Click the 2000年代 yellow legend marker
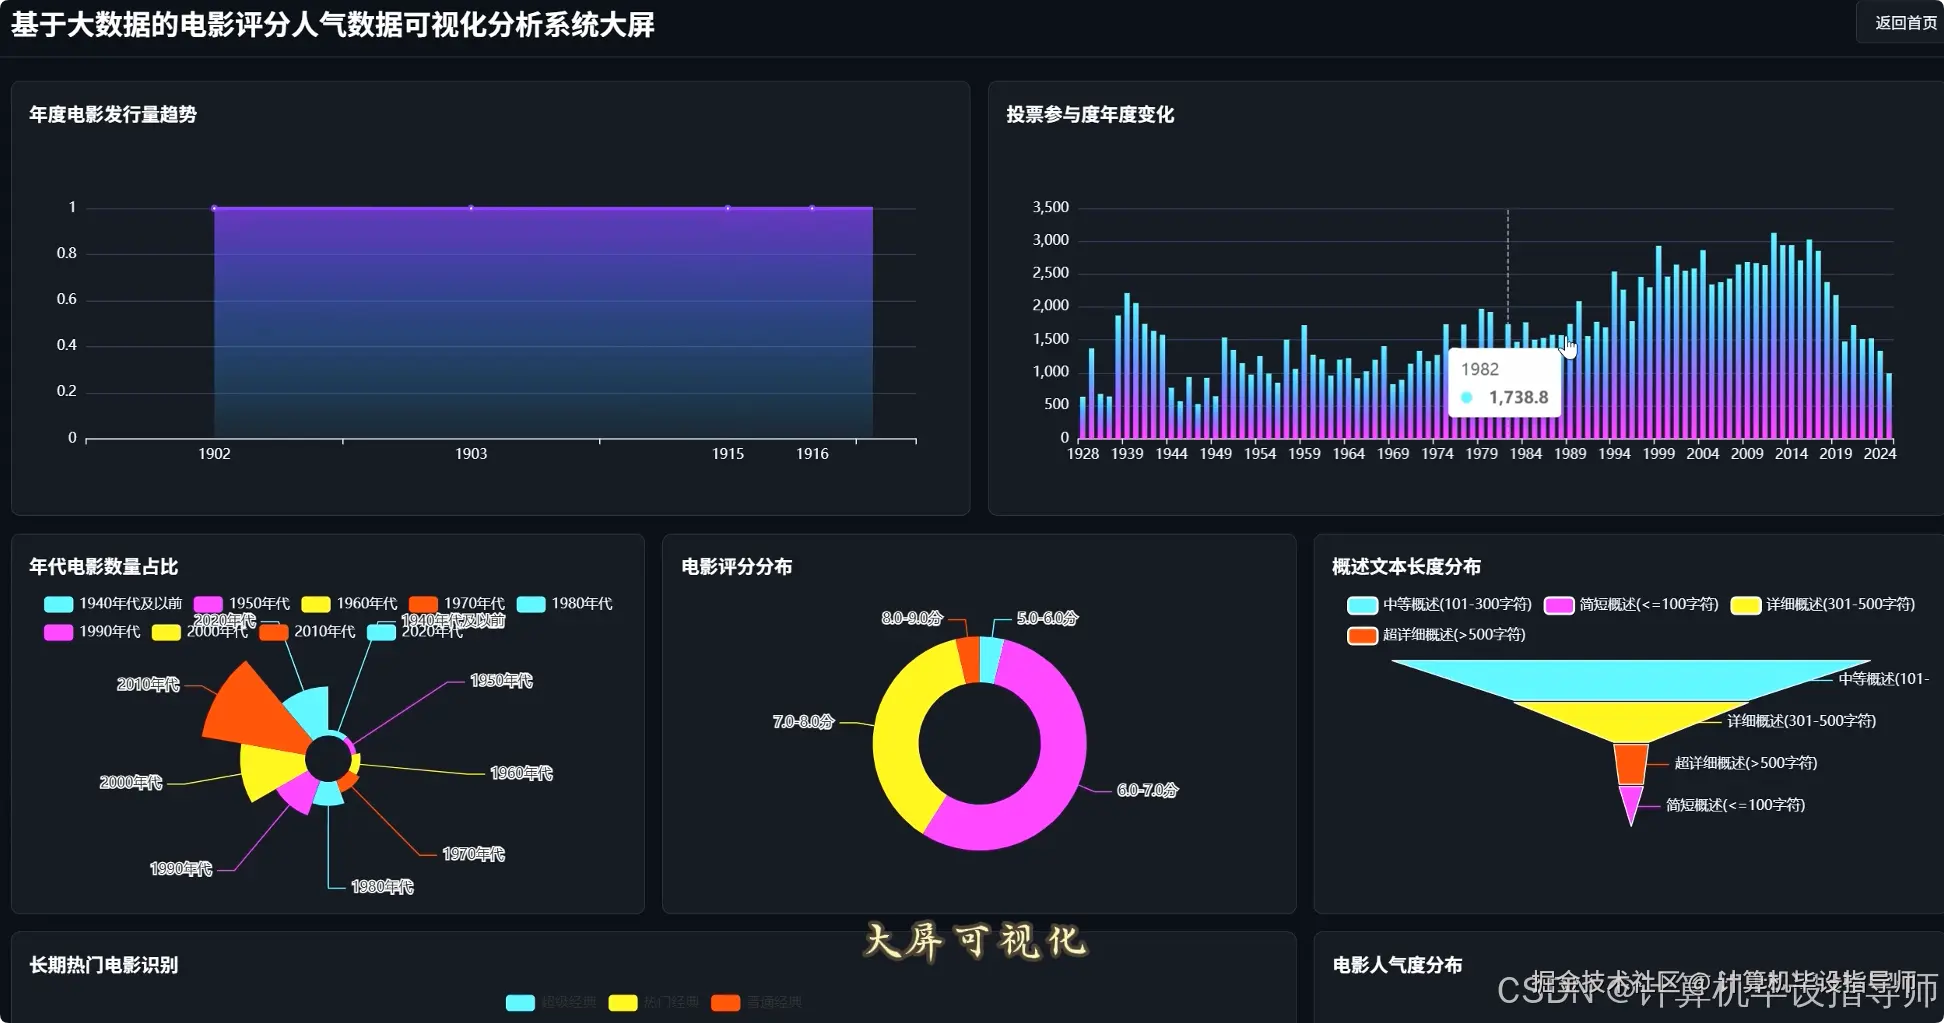 click(166, 633)
